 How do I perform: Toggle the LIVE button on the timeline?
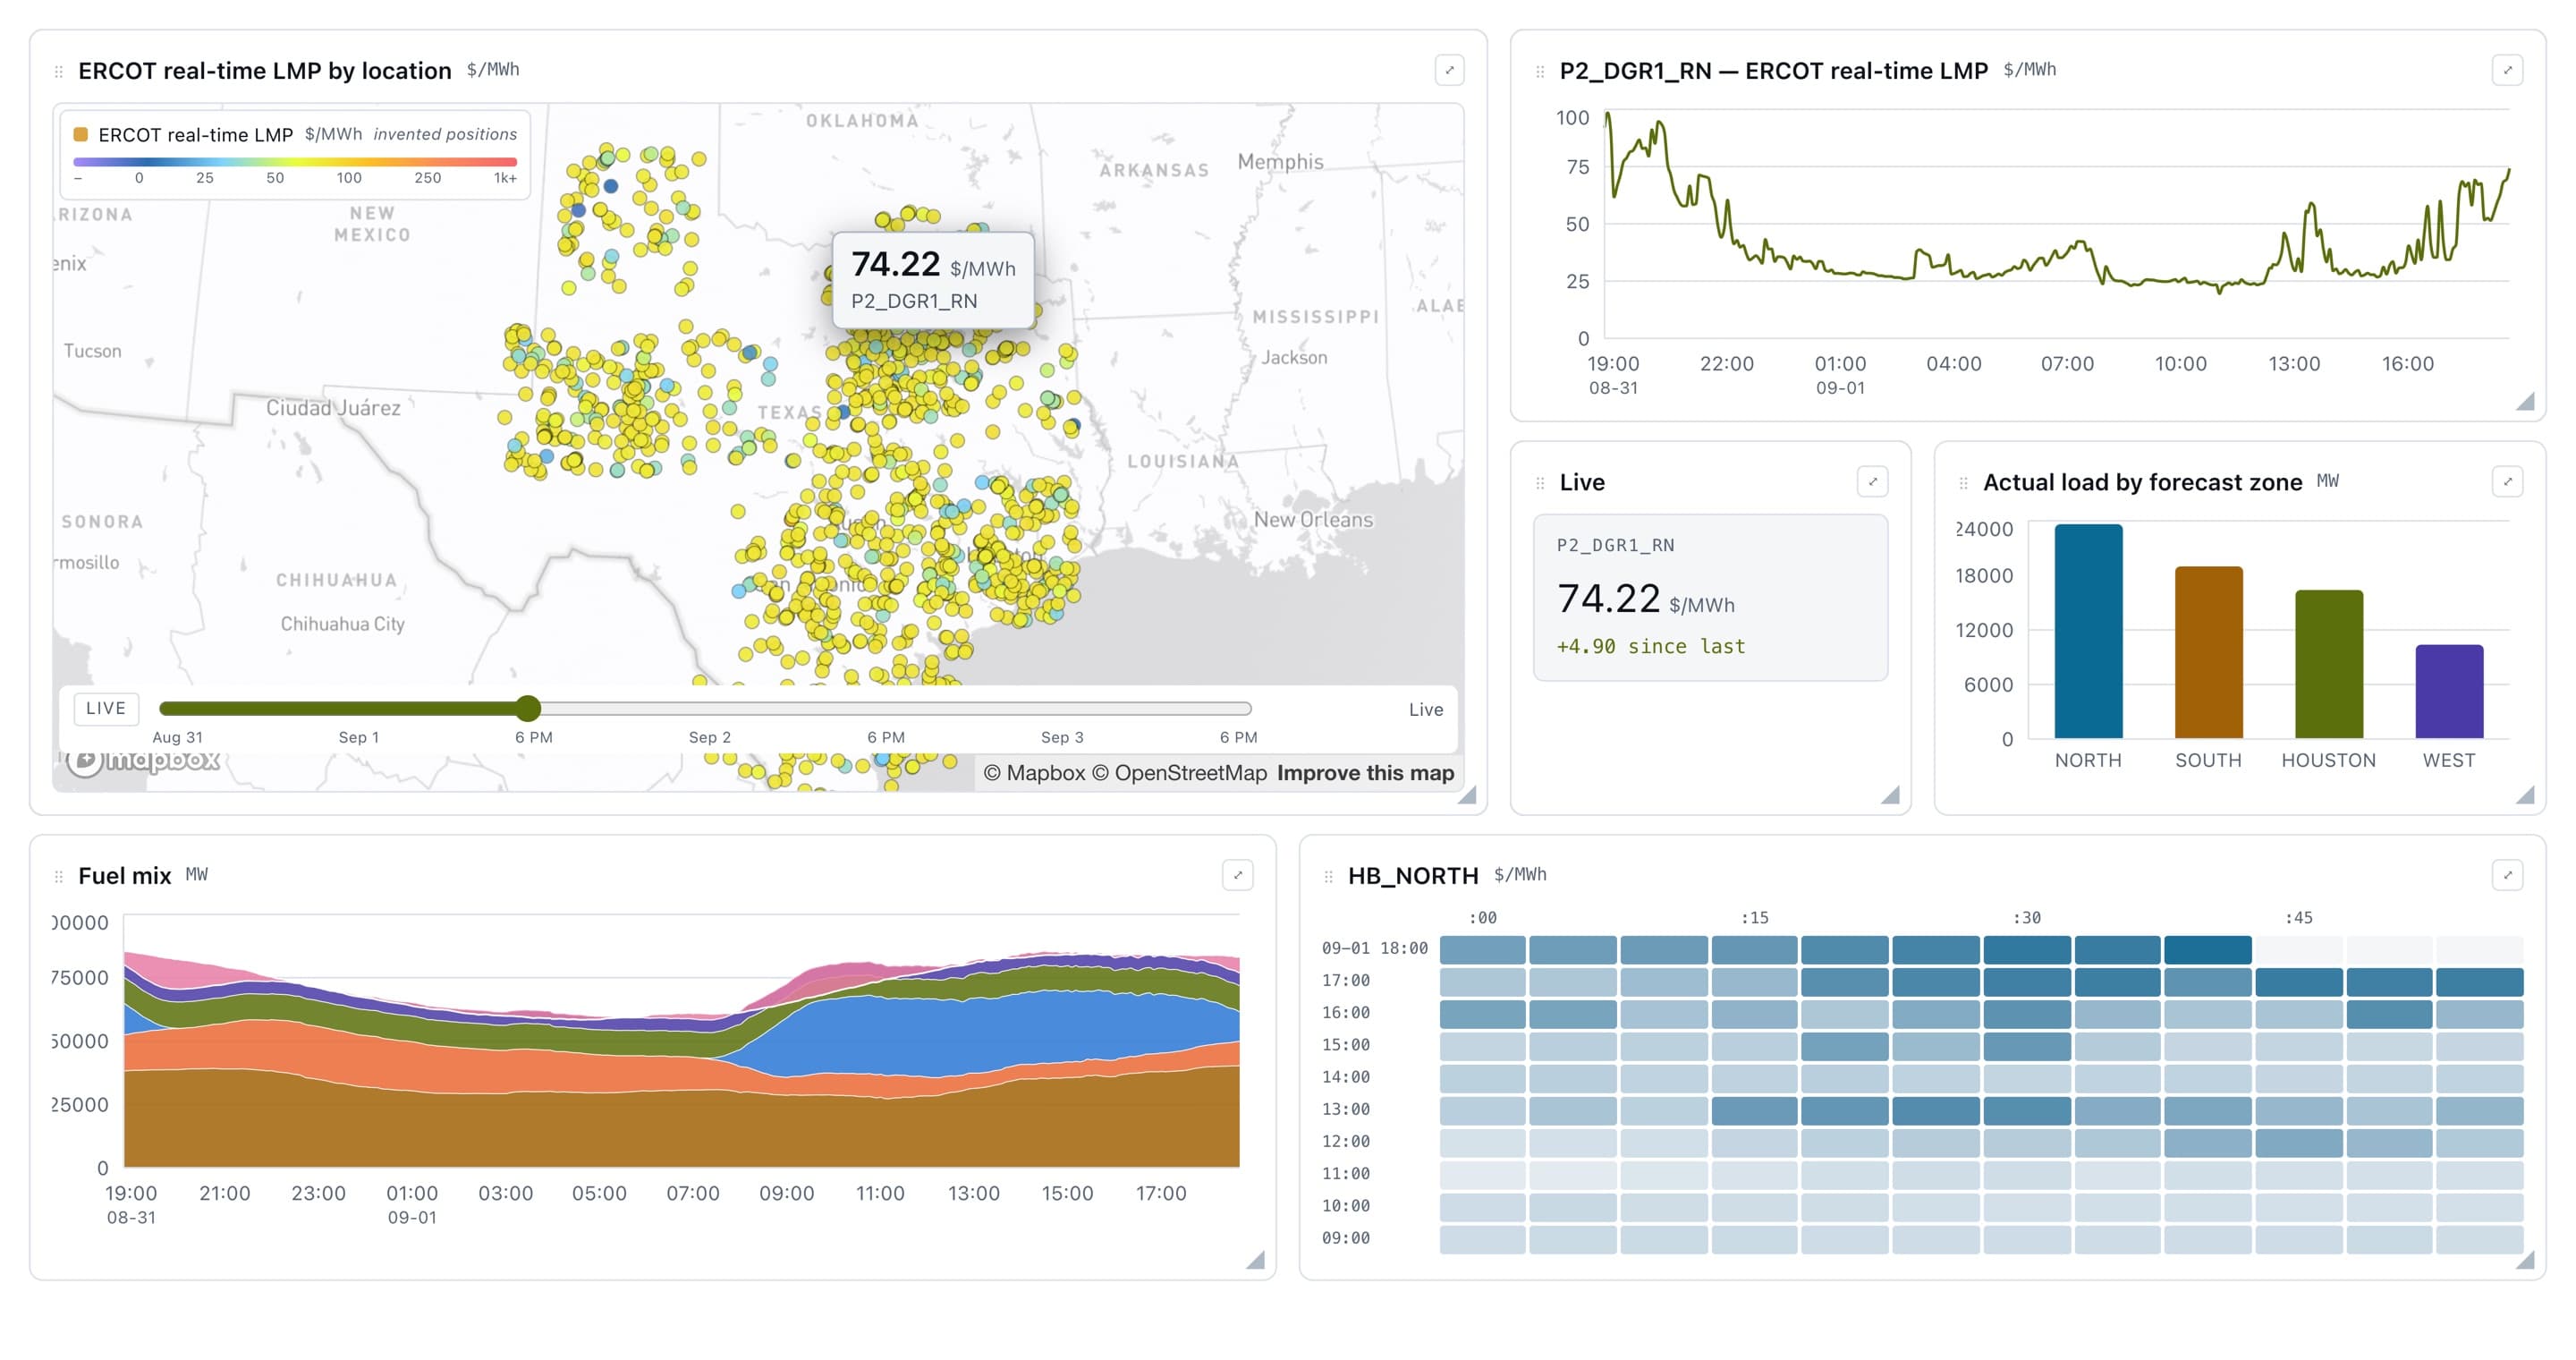[x=106, y=709]
